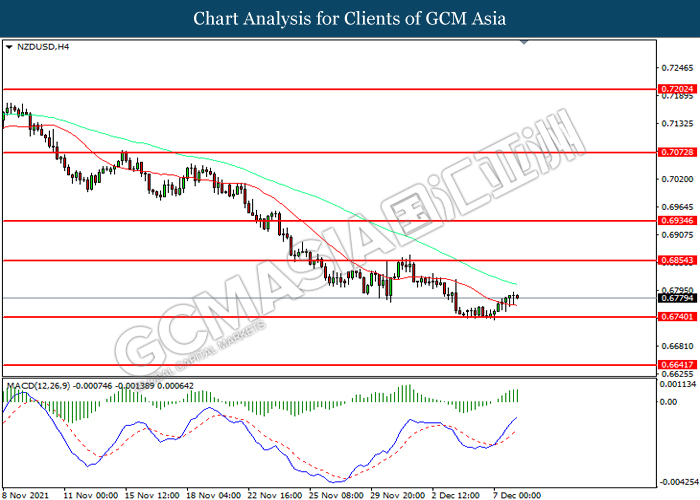Click the 11 Nov 00:00 time label
The image size is (700, 500).
tap(91, 495)
